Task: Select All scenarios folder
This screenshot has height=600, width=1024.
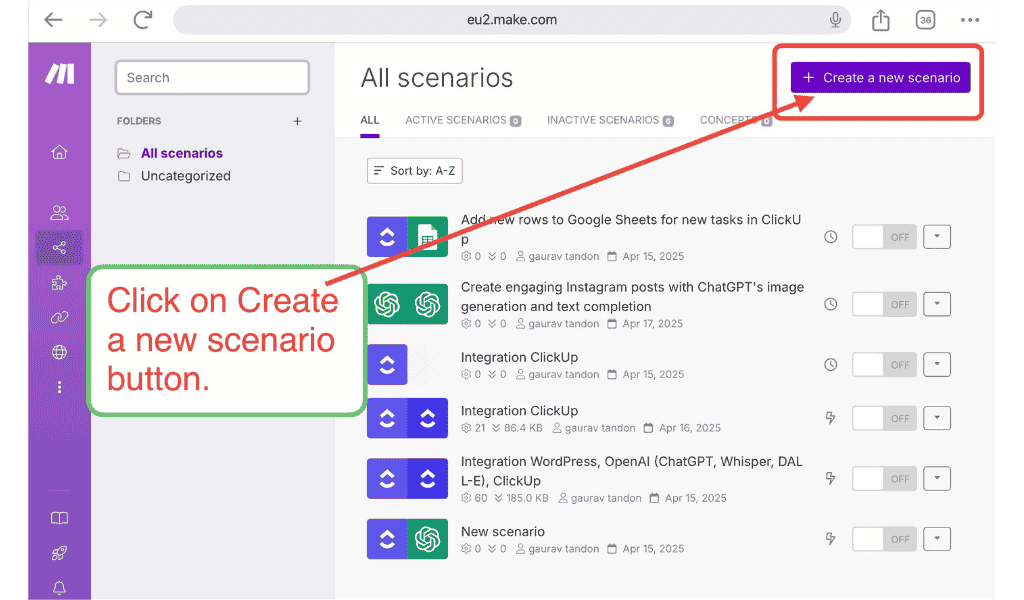Action: [182, 153]
